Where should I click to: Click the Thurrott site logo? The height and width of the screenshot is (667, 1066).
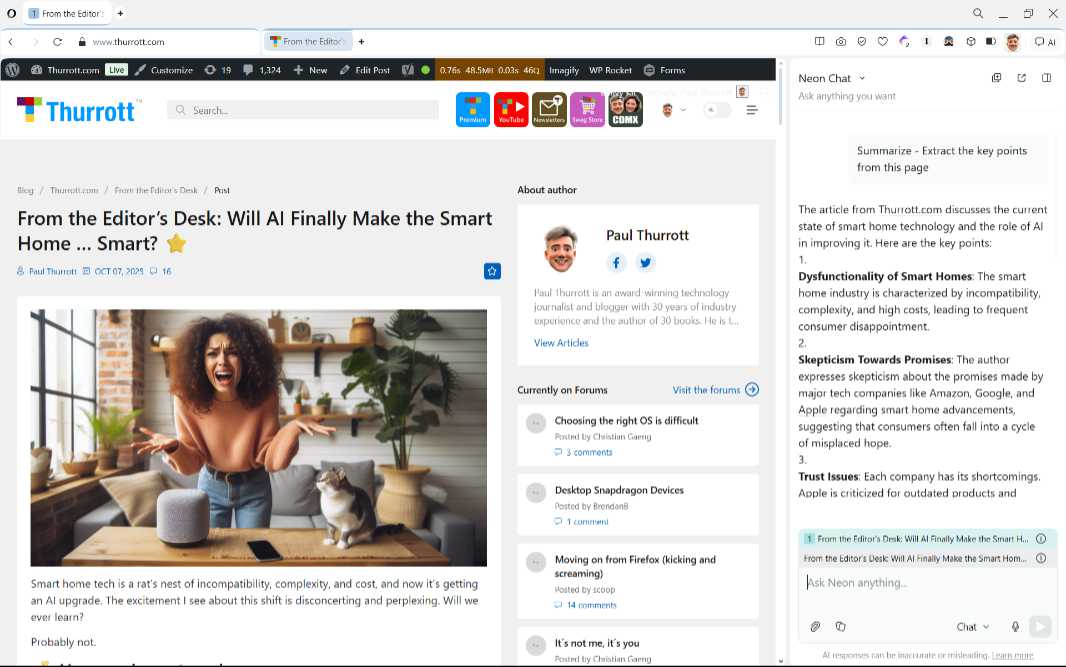[x=79, y=110]
